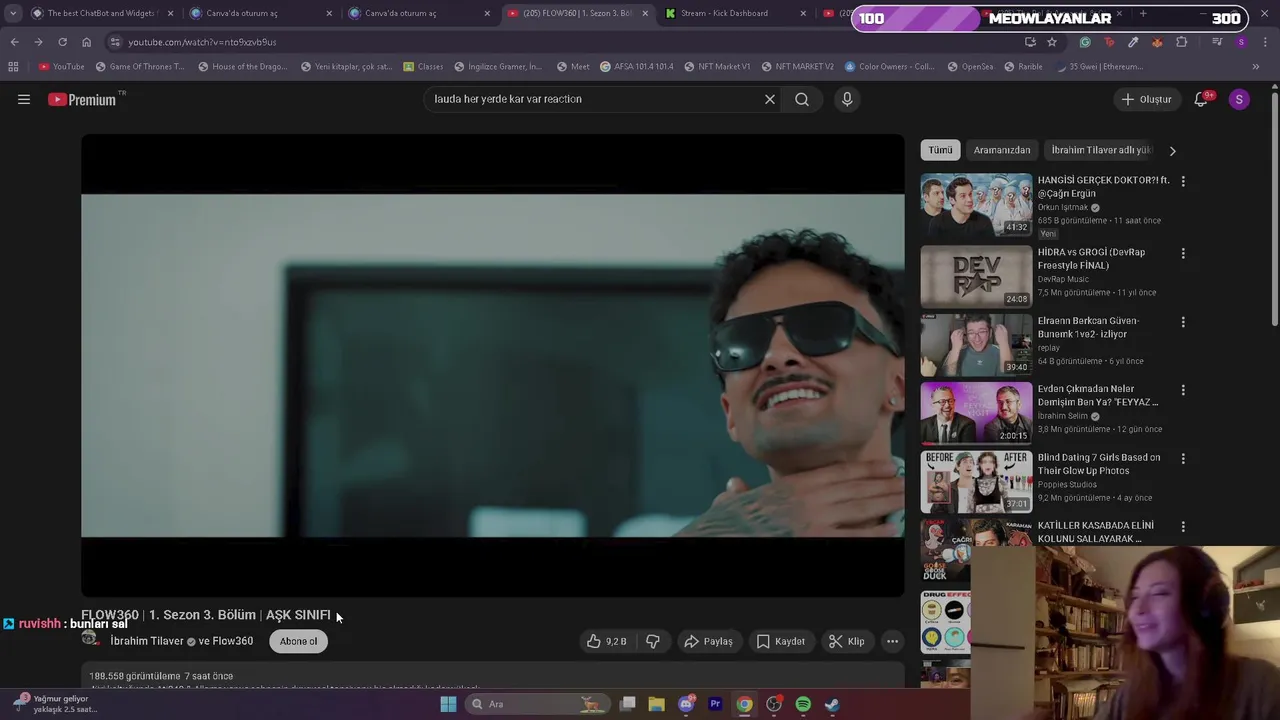1280x720 pixels.
Task: Open options menu for KATİLLER KASABADA video
Action: pos(1183,526)
